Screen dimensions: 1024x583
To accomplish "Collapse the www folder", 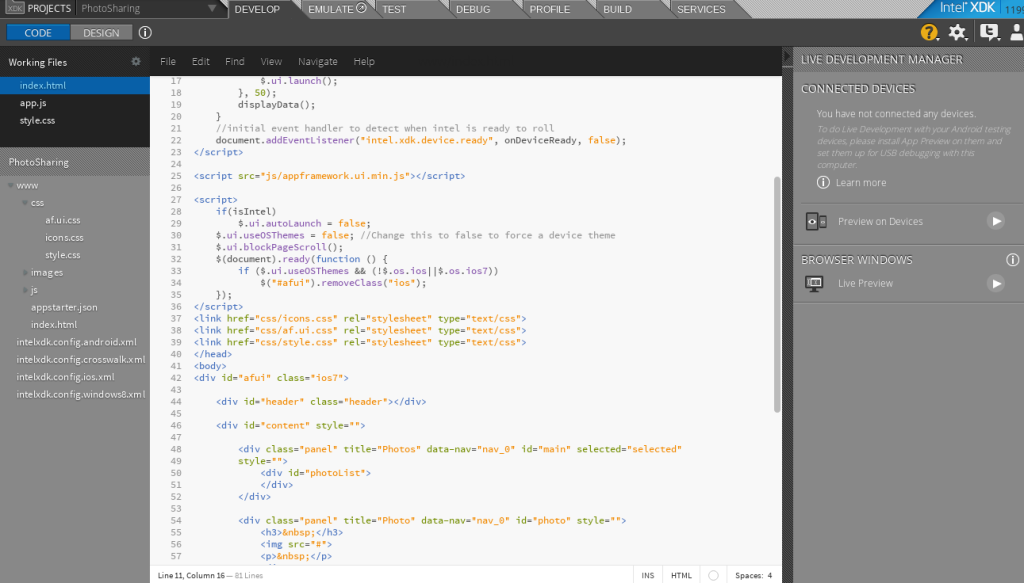I will click(12, 185).
